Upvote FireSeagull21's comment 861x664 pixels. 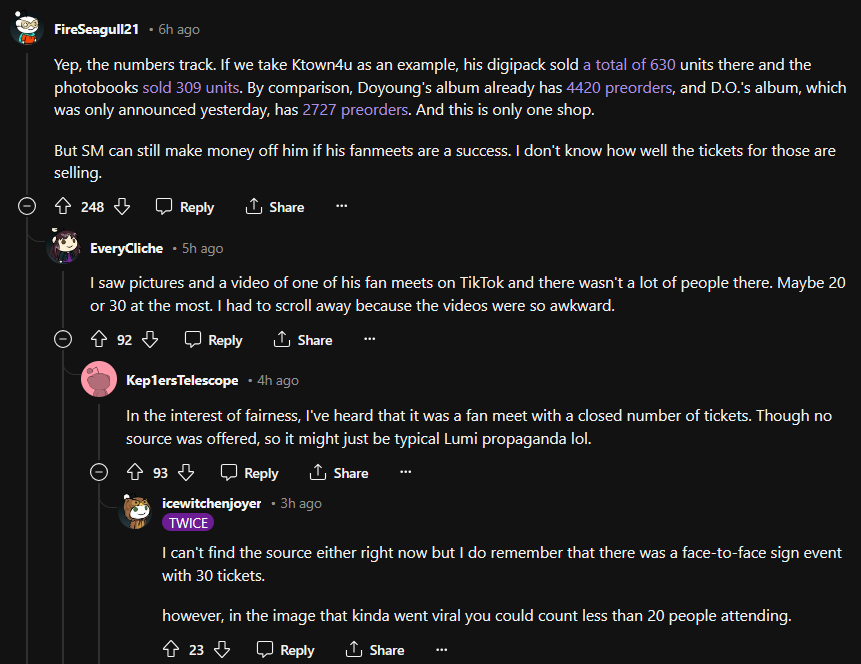pyautogui.click(x=63, y=207)
